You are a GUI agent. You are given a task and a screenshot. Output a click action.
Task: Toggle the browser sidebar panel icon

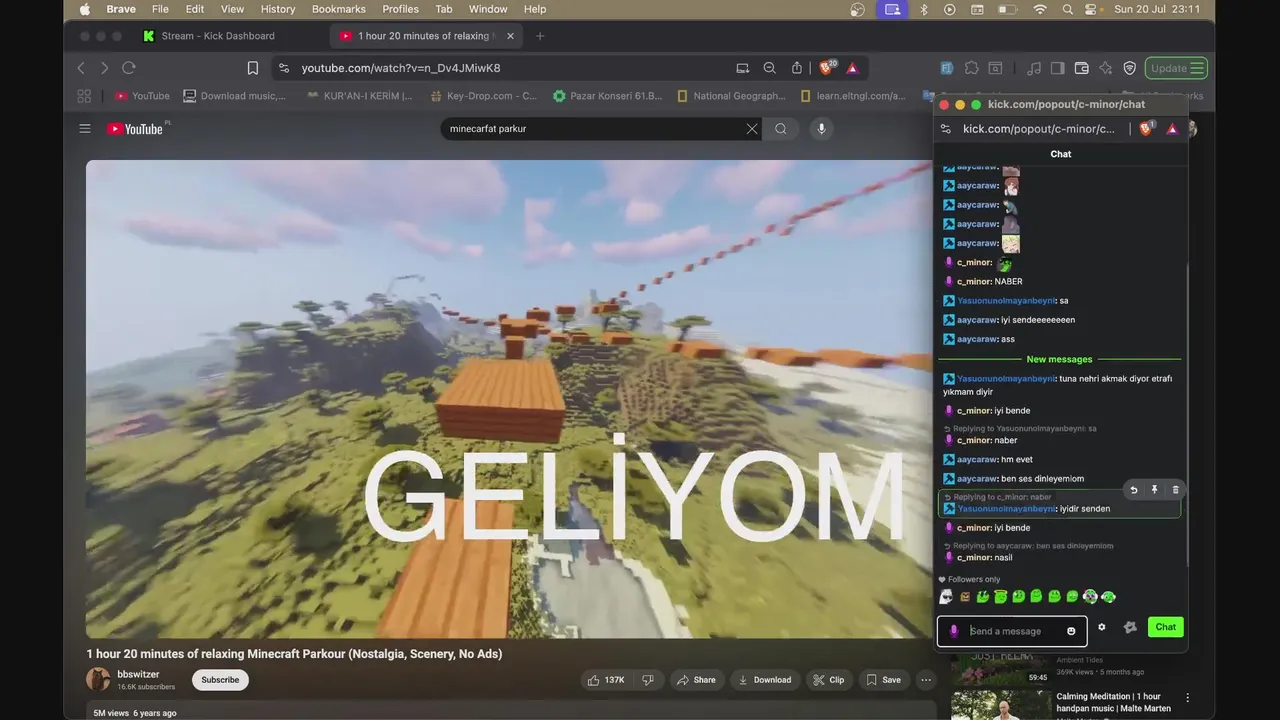[1057, 68]
